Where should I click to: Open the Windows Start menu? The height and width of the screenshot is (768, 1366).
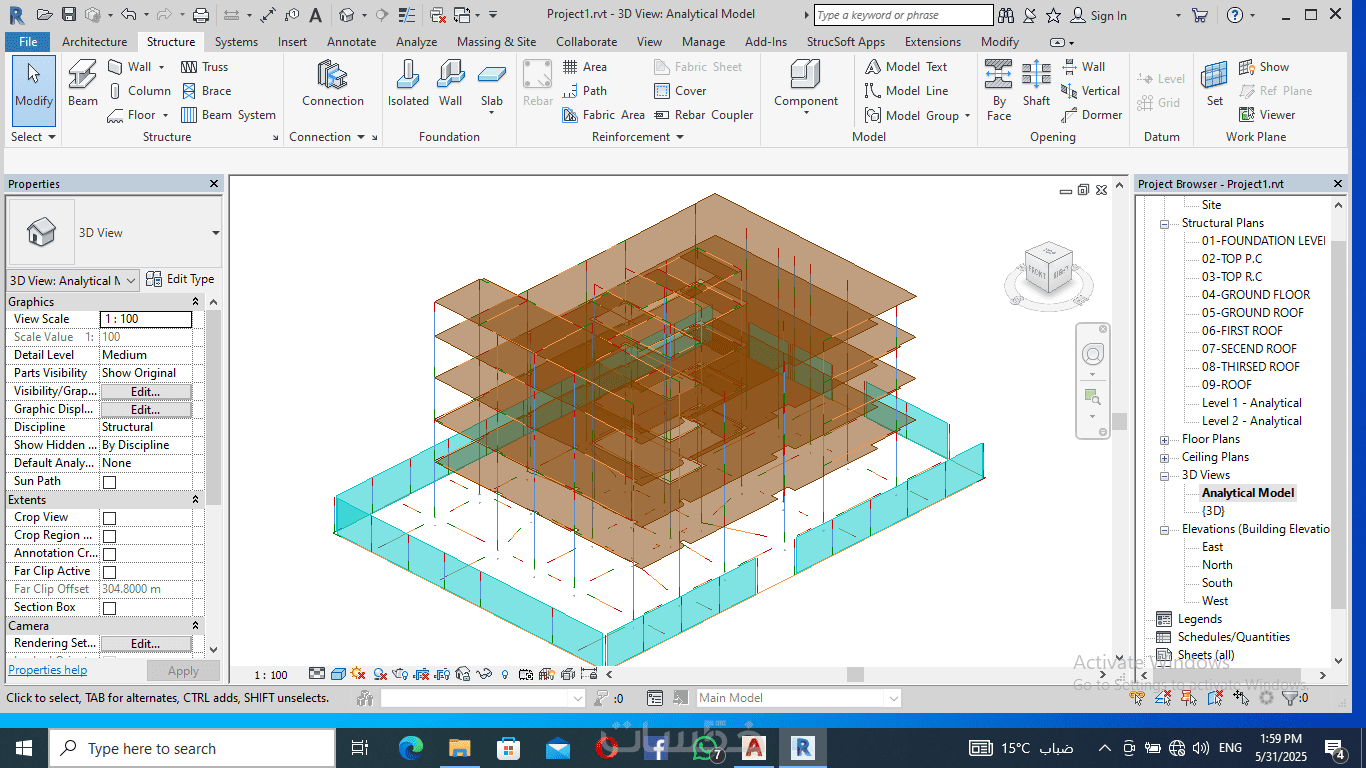coord(23,748)
